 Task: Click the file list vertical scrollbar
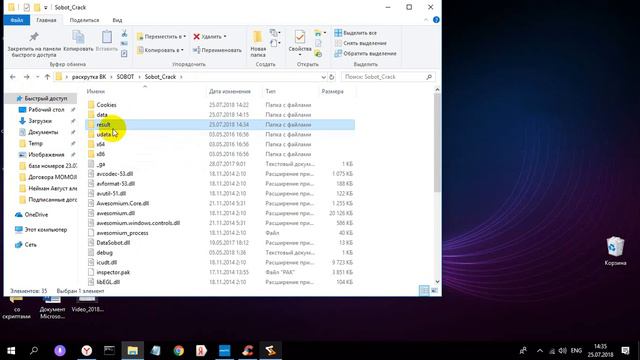click(437, 143)
